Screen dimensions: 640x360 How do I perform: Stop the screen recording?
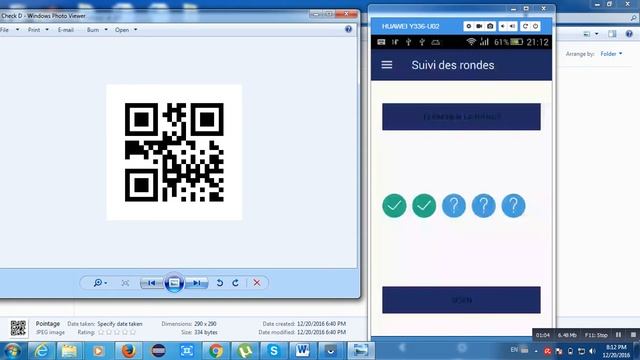(633, 335)
